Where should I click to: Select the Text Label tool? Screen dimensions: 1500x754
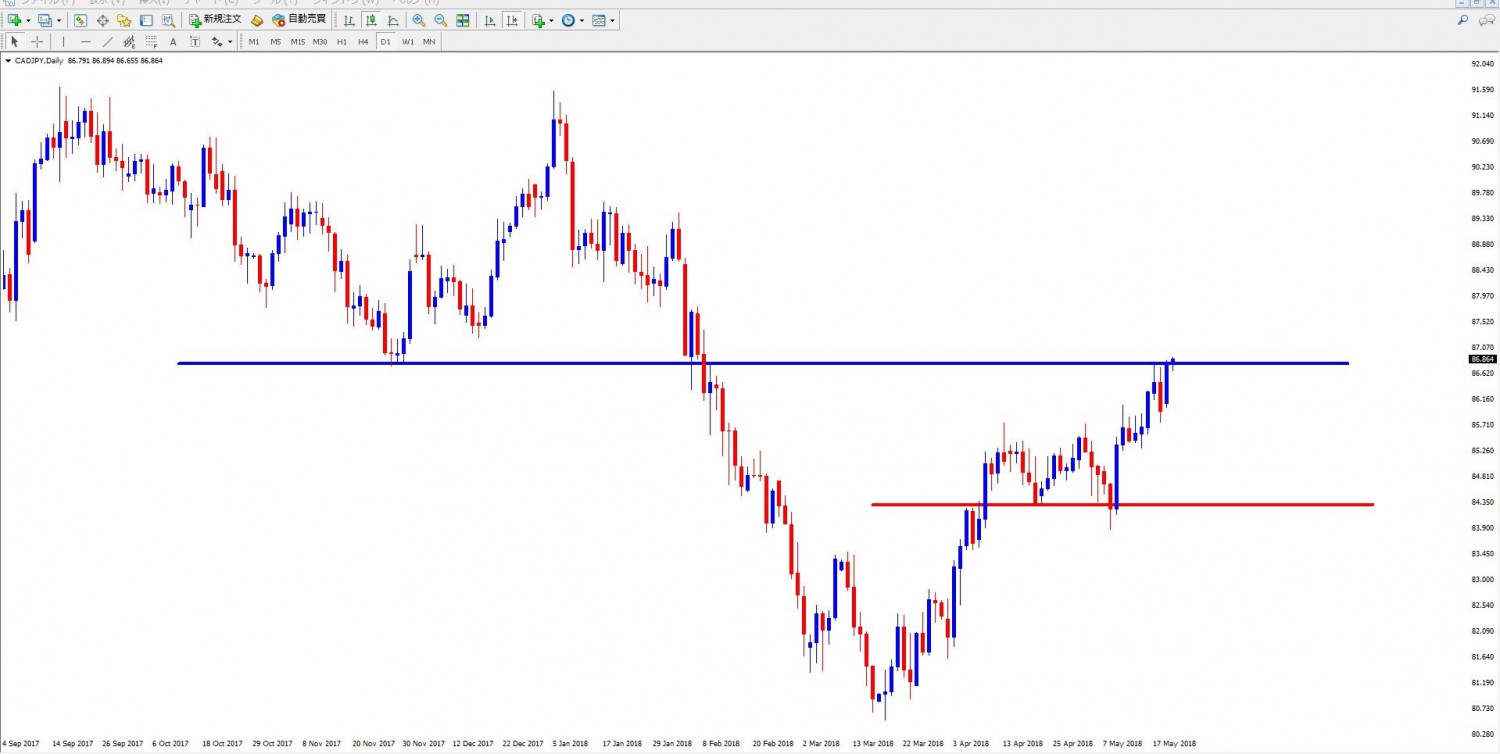[x=195, y=41]
